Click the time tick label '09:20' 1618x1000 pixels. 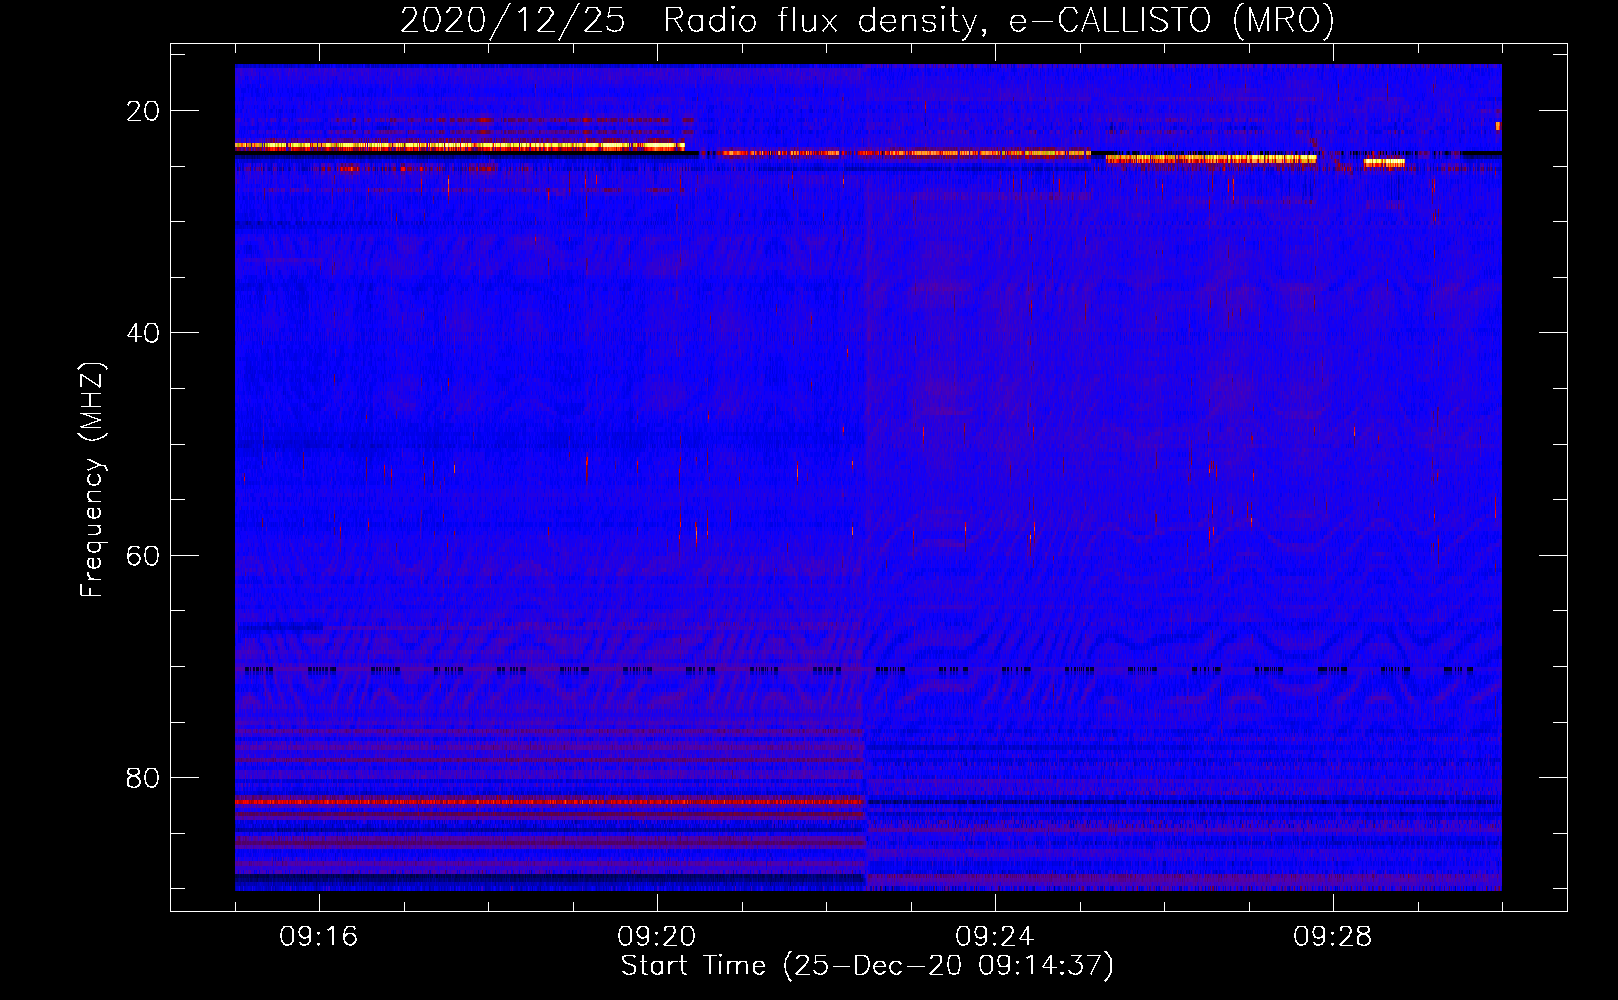point(657,937)
